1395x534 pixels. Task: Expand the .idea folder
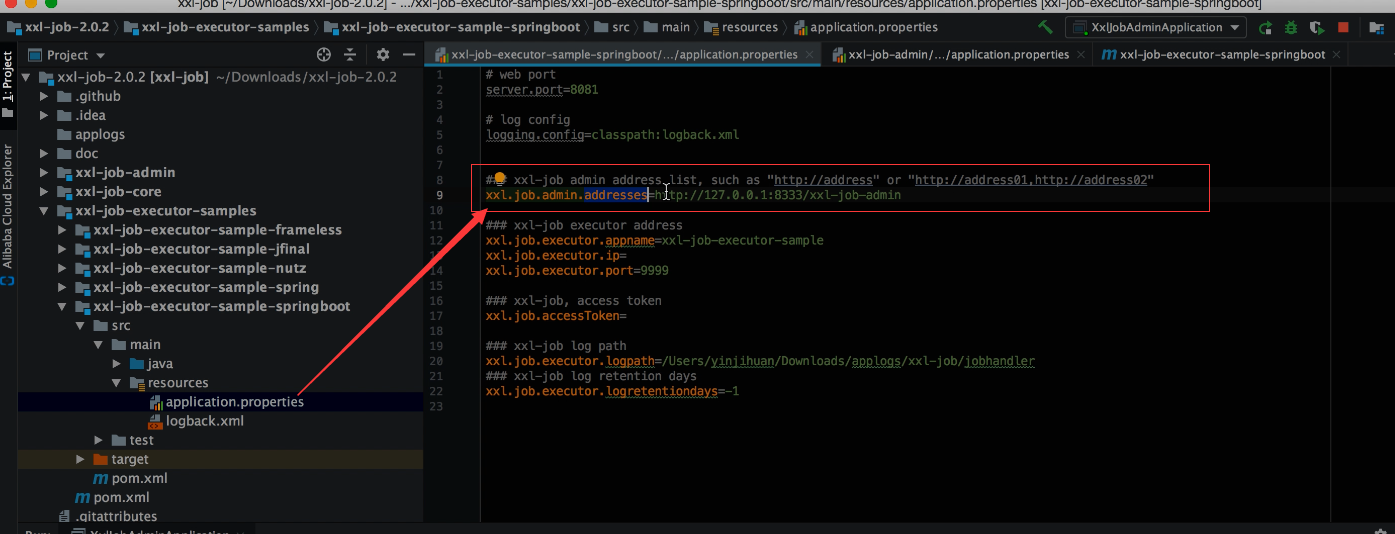click(x=44, y=116)
